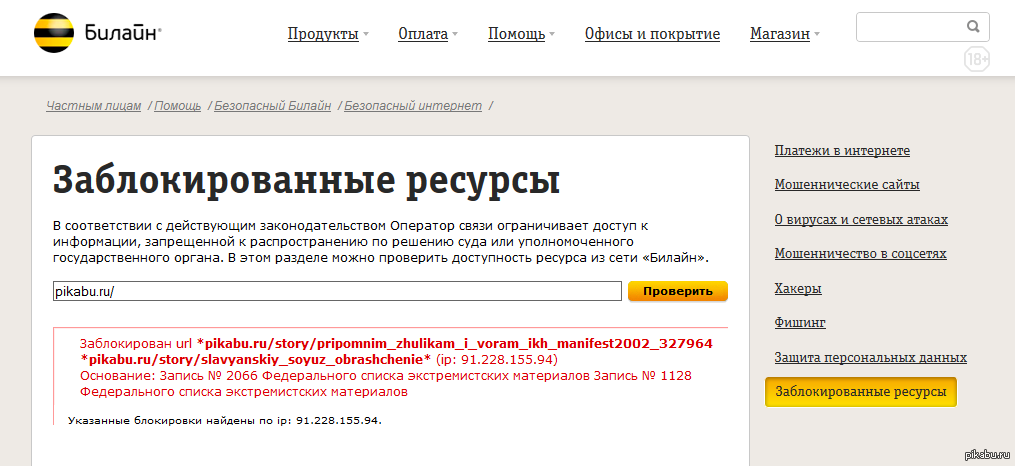Expand the Оплата dropdown menu
1015x466 pixels.
point(423,34)
